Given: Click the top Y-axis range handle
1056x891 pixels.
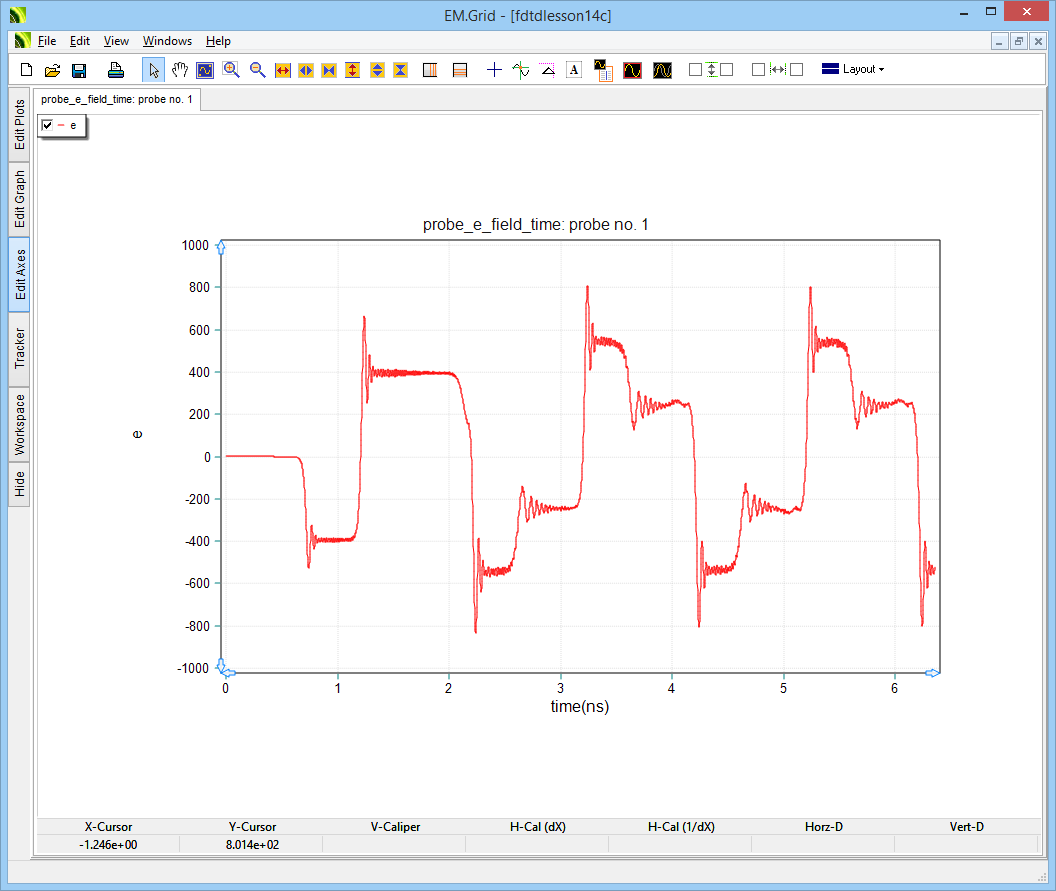Looking at the screenshot, I should tap(222, 247).
